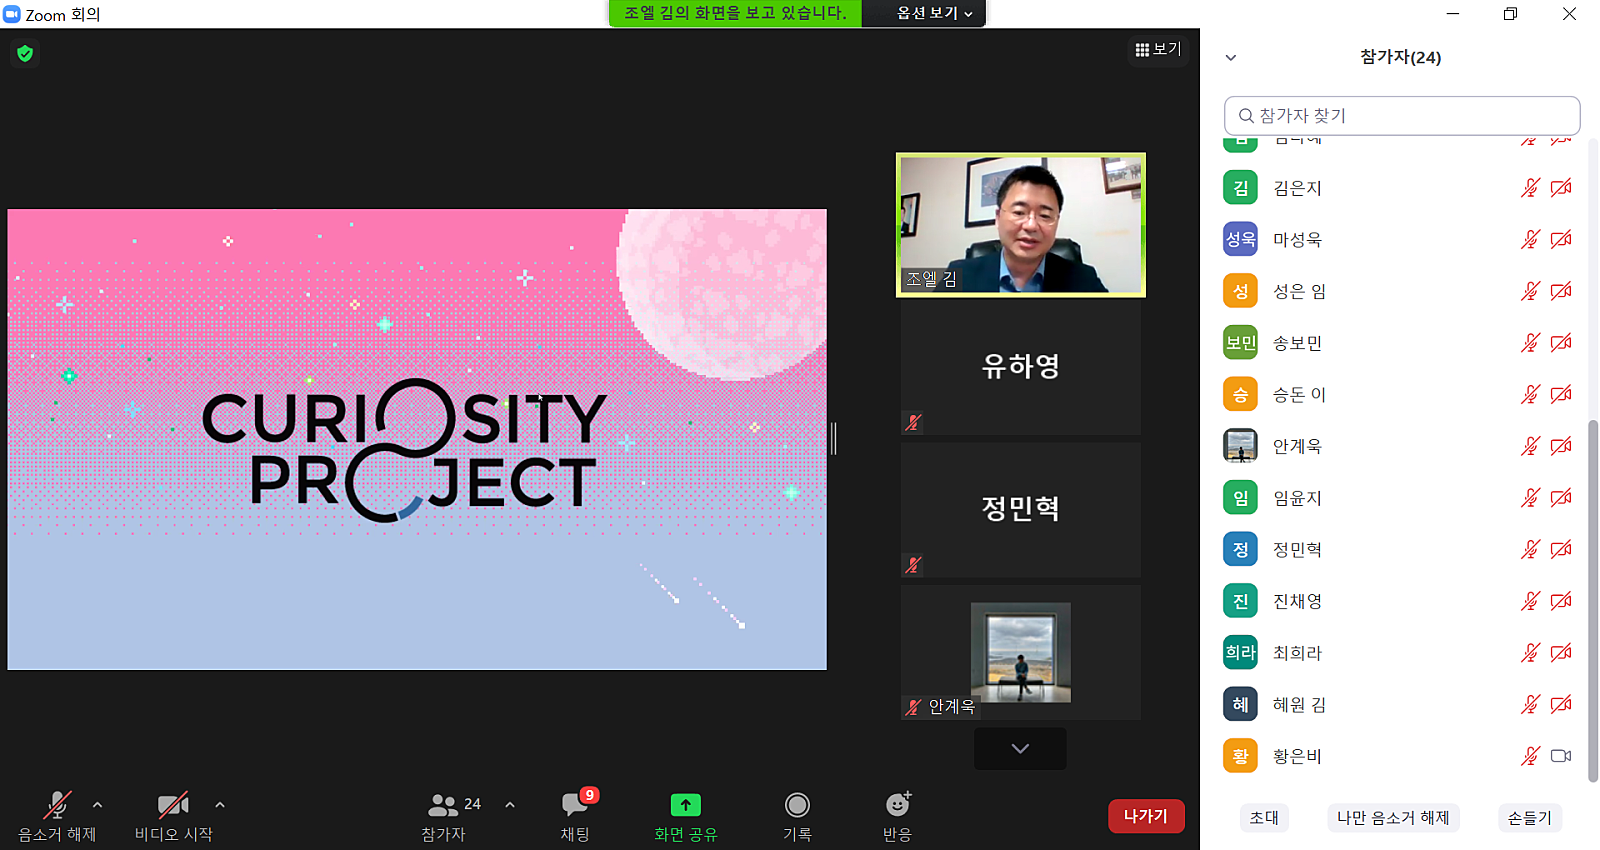
Task: Expand video options arrow next to 비디오 시작
Action: pyautogui.click(x=220, y=805)
